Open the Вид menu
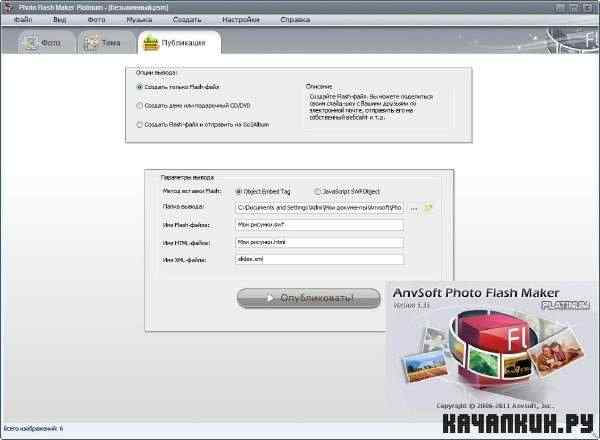 (59, 20)
